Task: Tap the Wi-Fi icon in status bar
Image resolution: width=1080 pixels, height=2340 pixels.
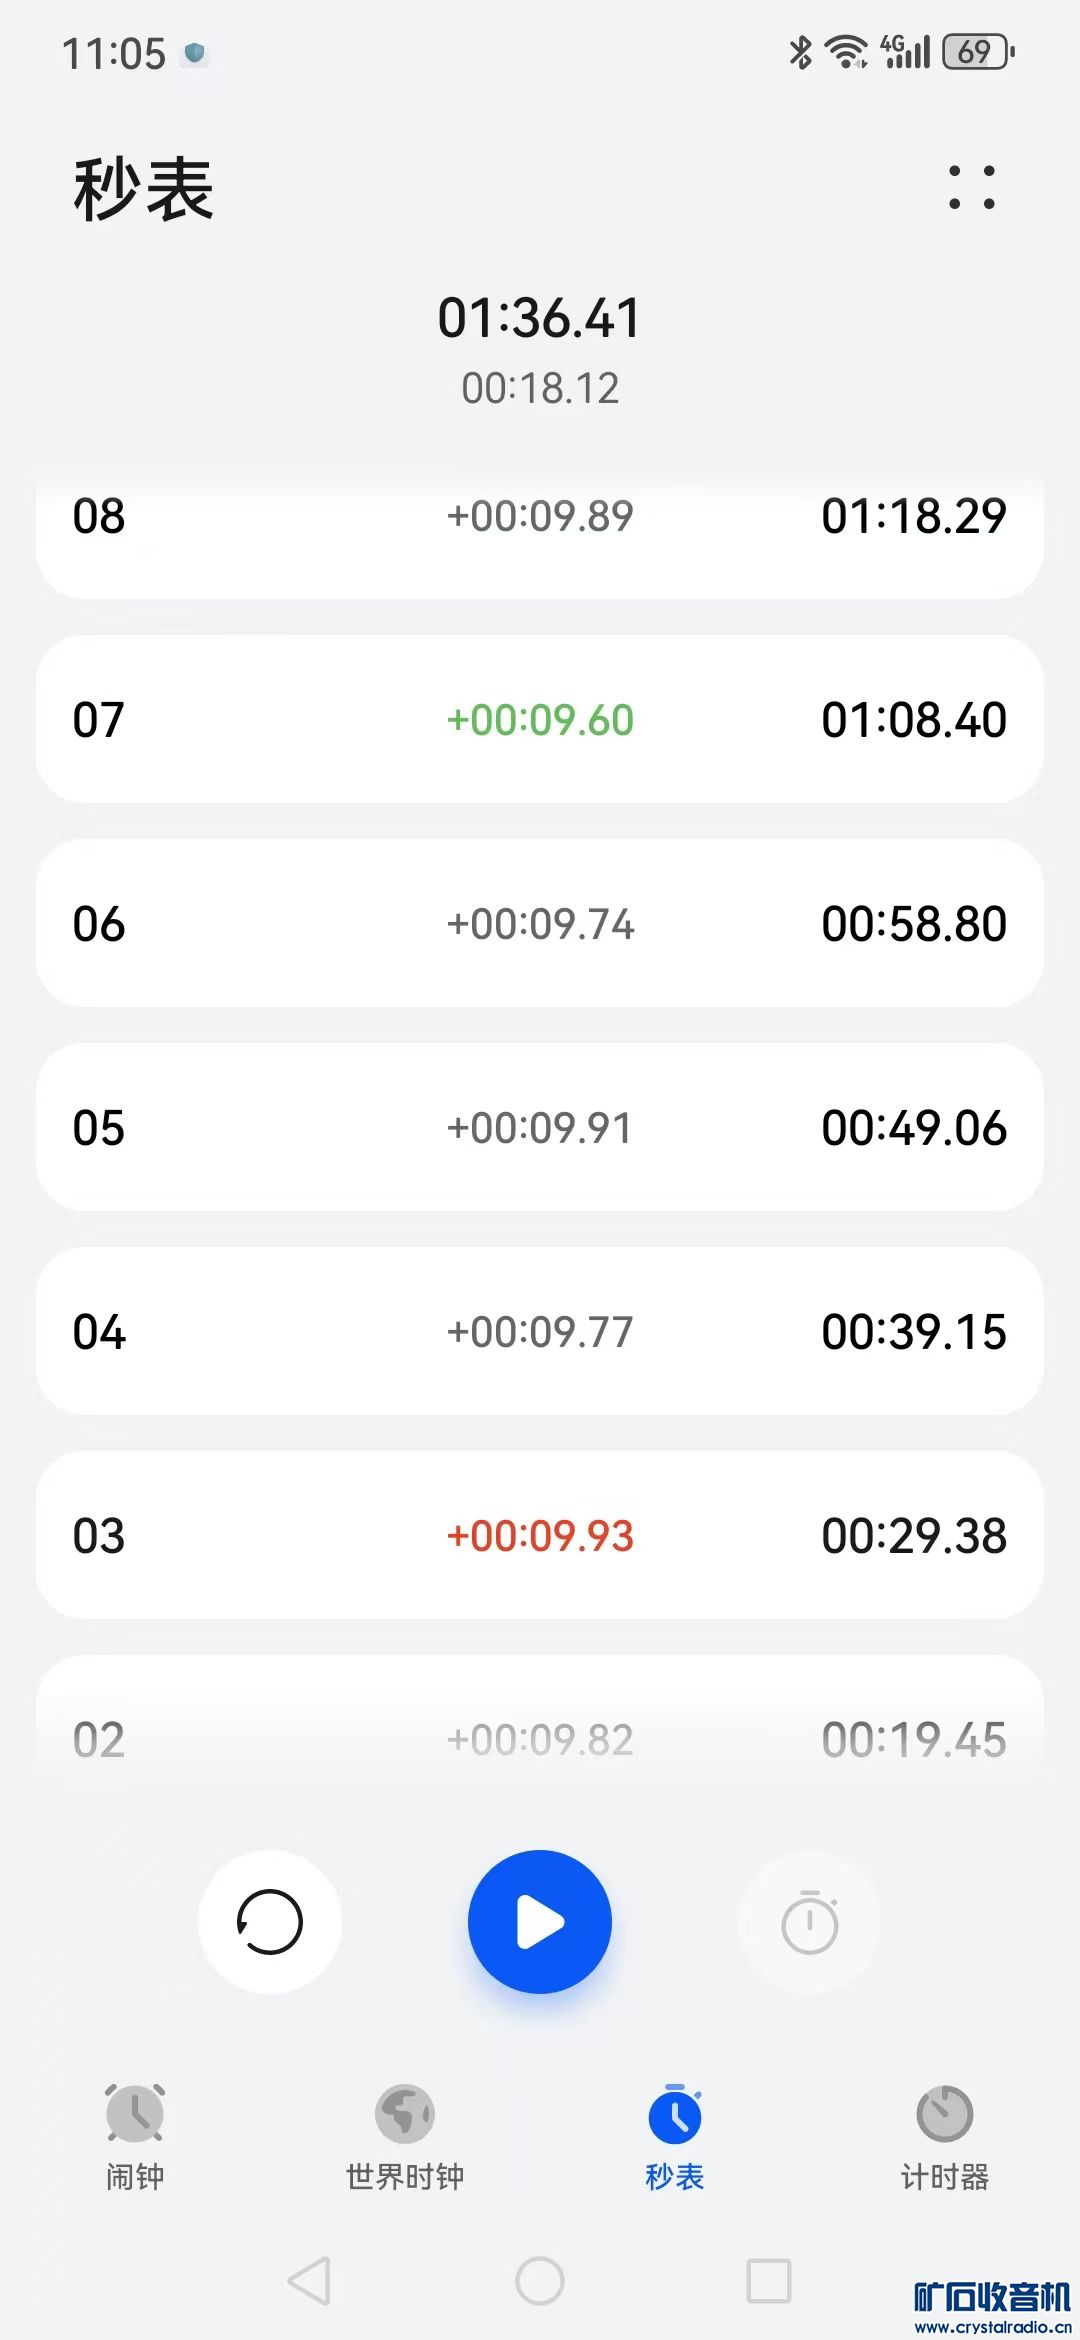Action: click(846, 52)
